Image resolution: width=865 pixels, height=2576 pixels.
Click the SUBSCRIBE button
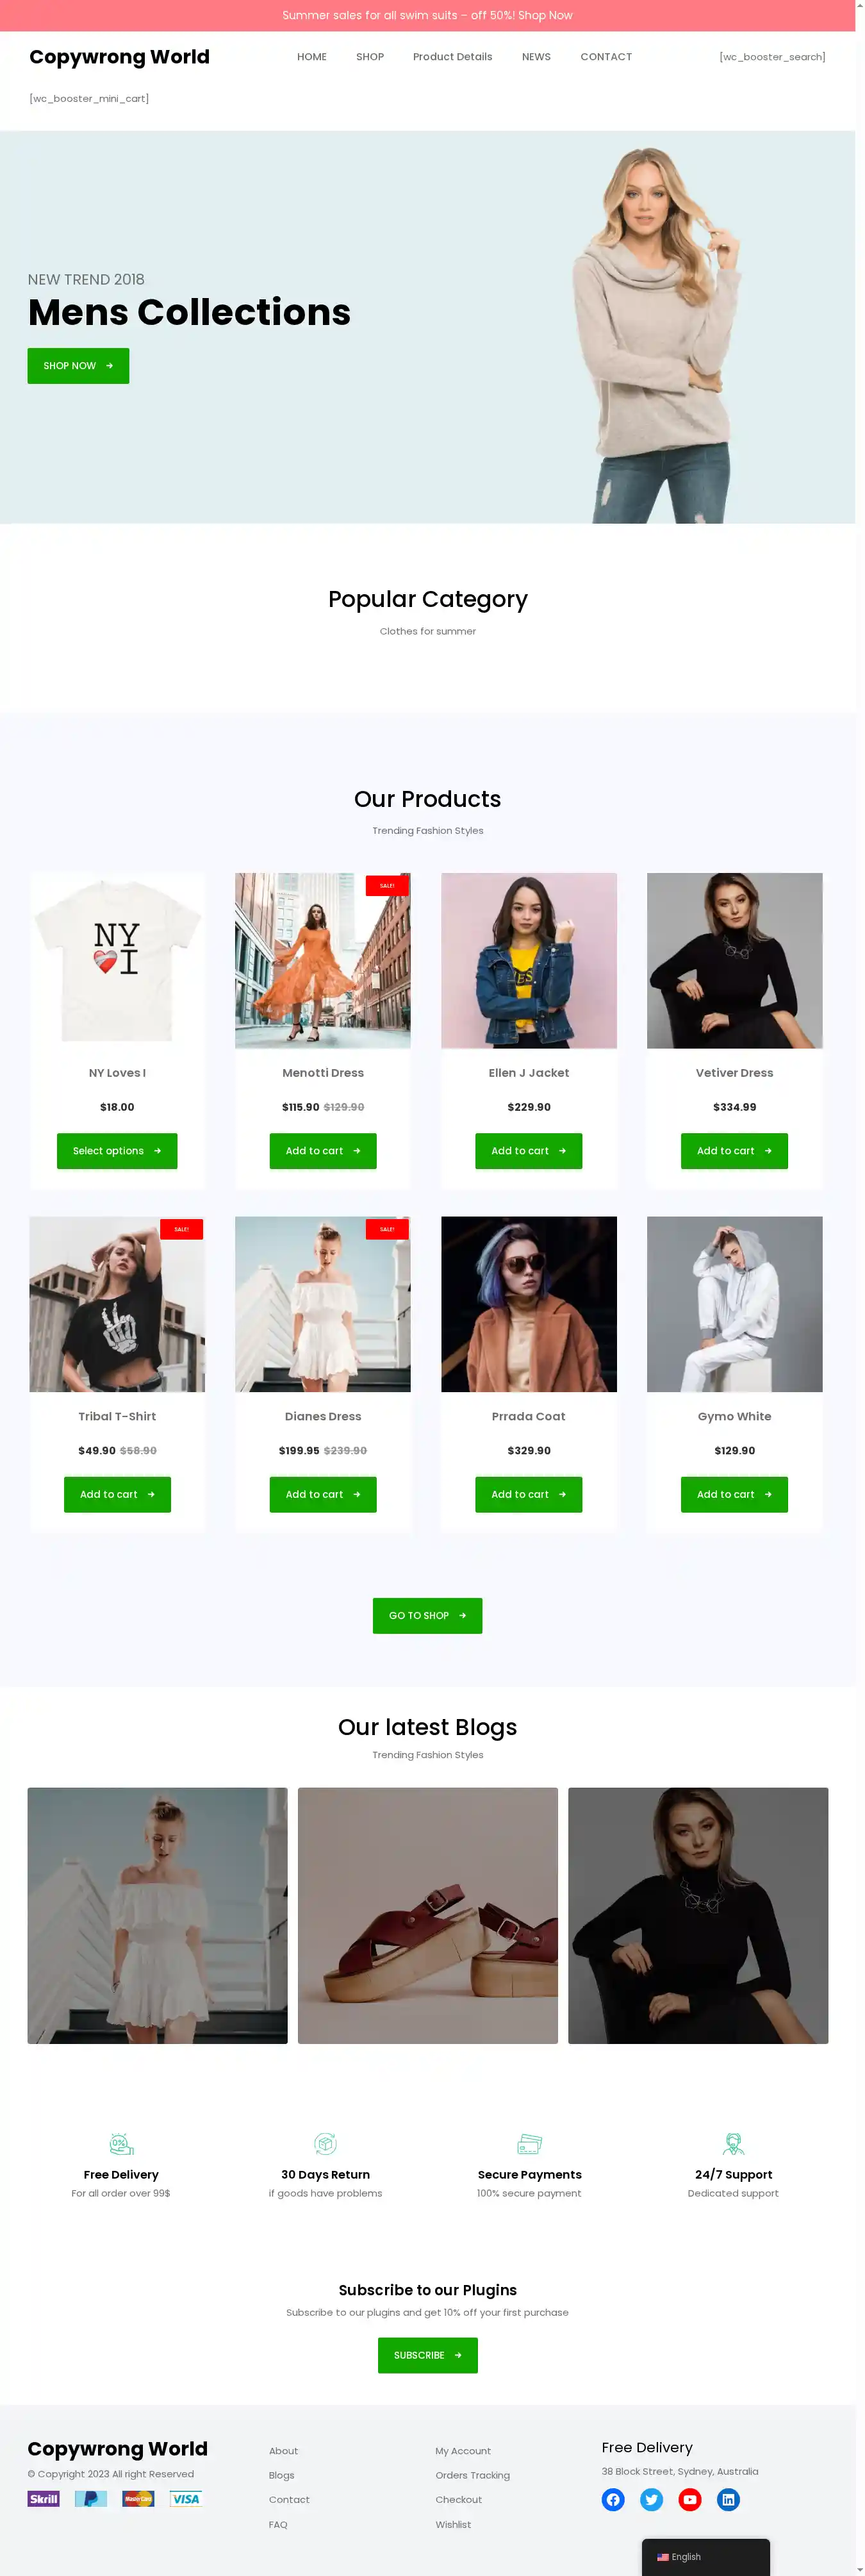point(428,2356)
